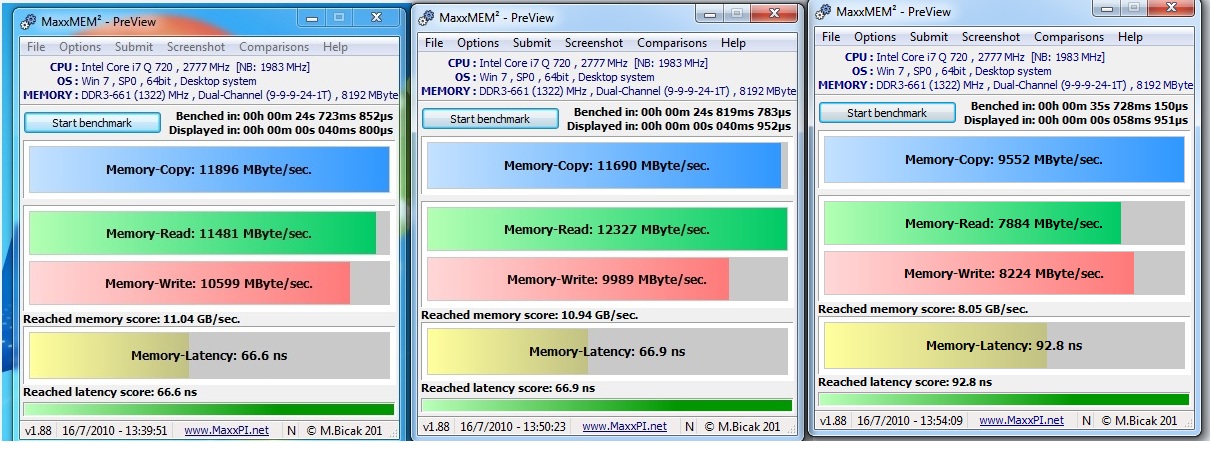Screen dimensions: 1210x451
Task: Click 'Reached memory score: 11.04 GB/sec.' text
Action: (131, 319)
